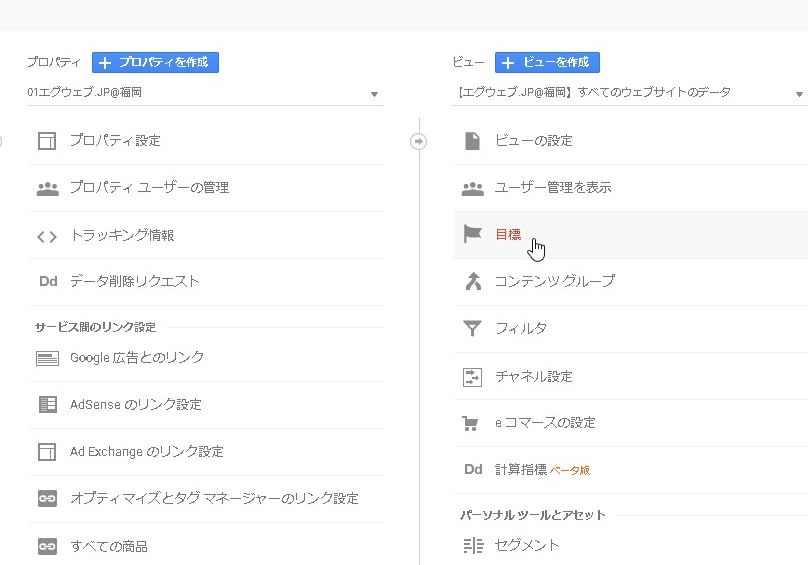Open AdSense のリンク設定 link
808x565 pixels.
pos(136,405)
